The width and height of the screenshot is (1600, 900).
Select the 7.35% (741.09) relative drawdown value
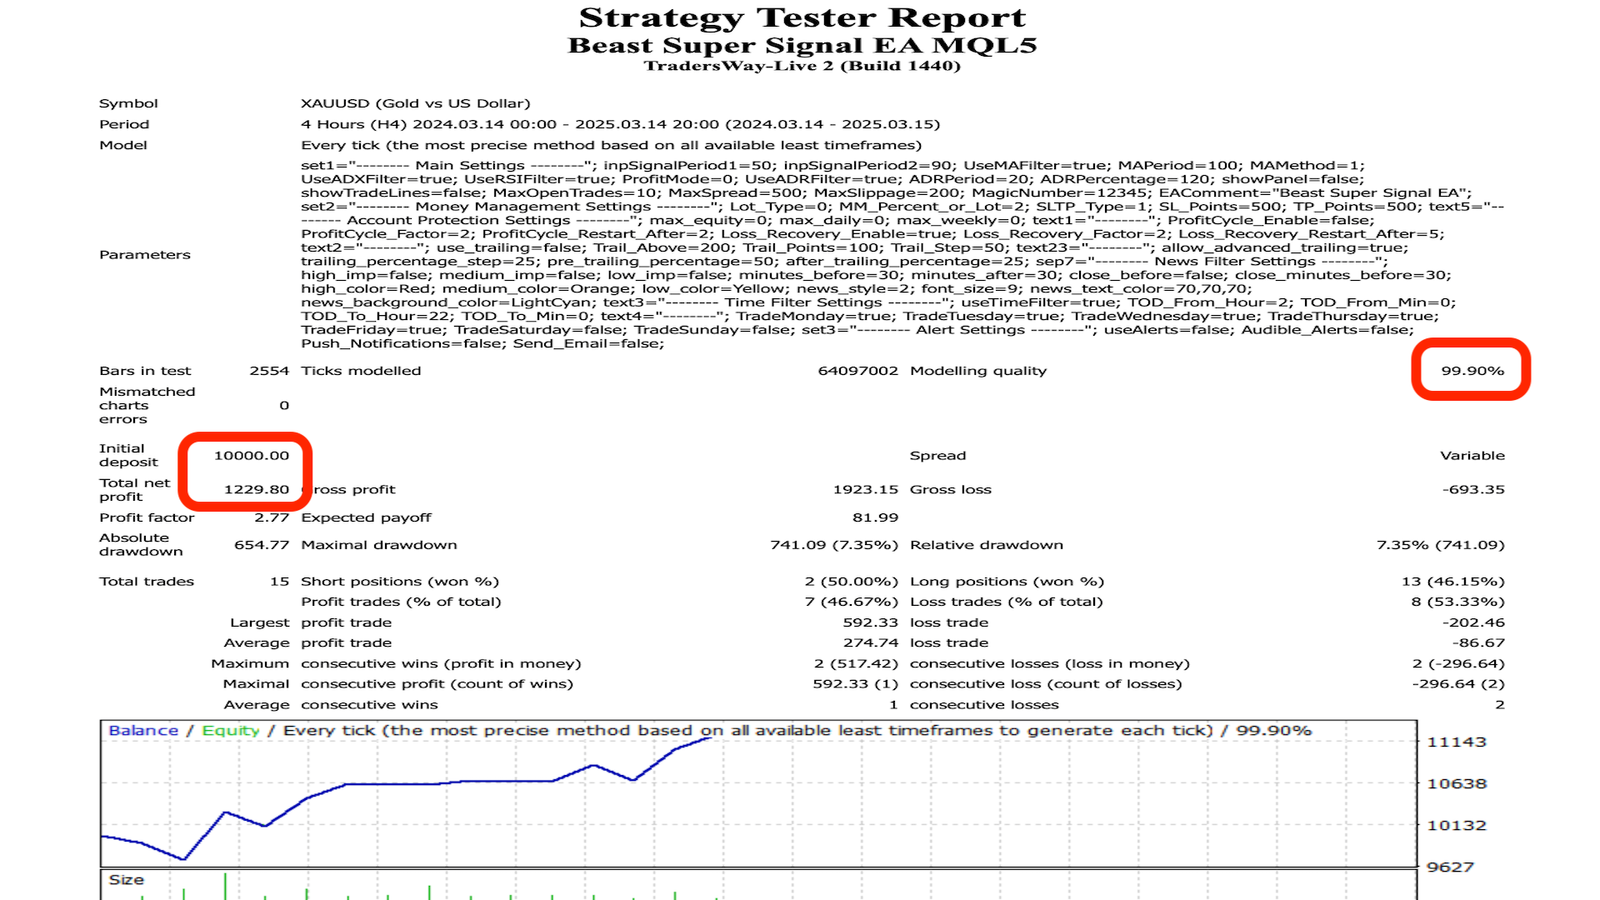click(1440, 545)
